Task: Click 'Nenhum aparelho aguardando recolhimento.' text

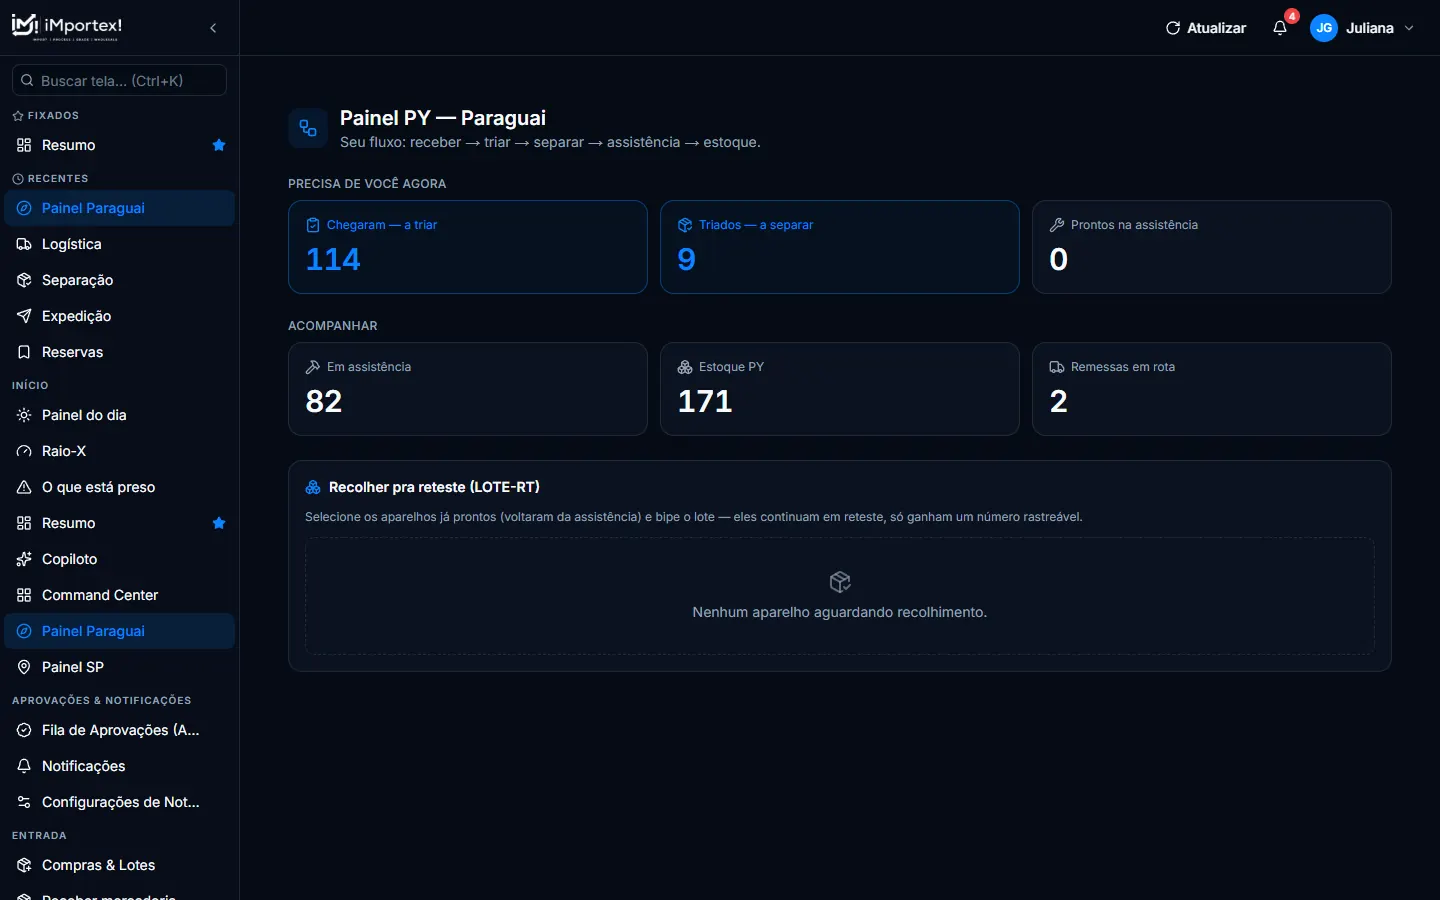Action: (x=840, y=612)
